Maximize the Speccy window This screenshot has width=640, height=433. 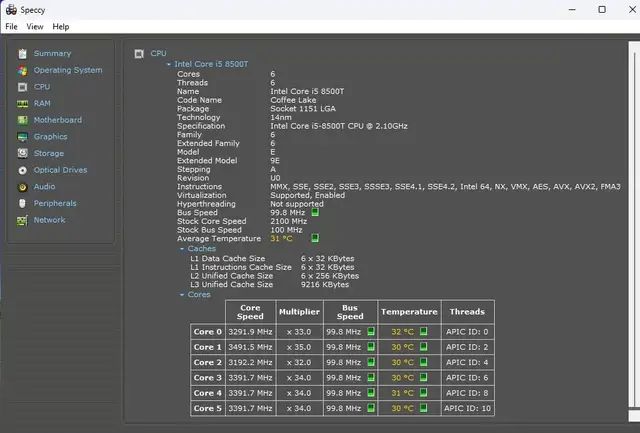(602, 9)
